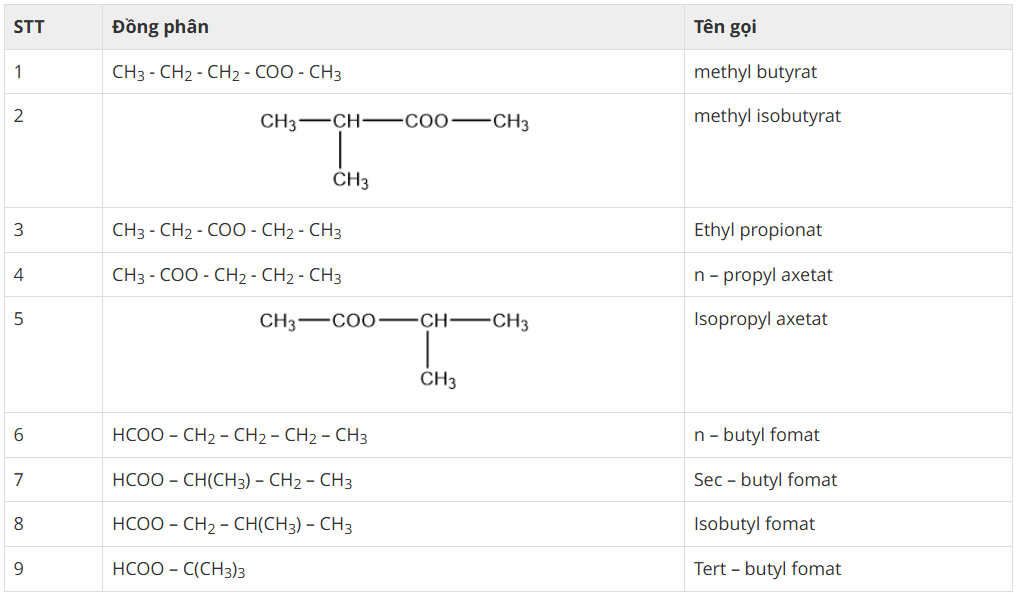Click the n – propyl axetat name

[x=763, y=275]
